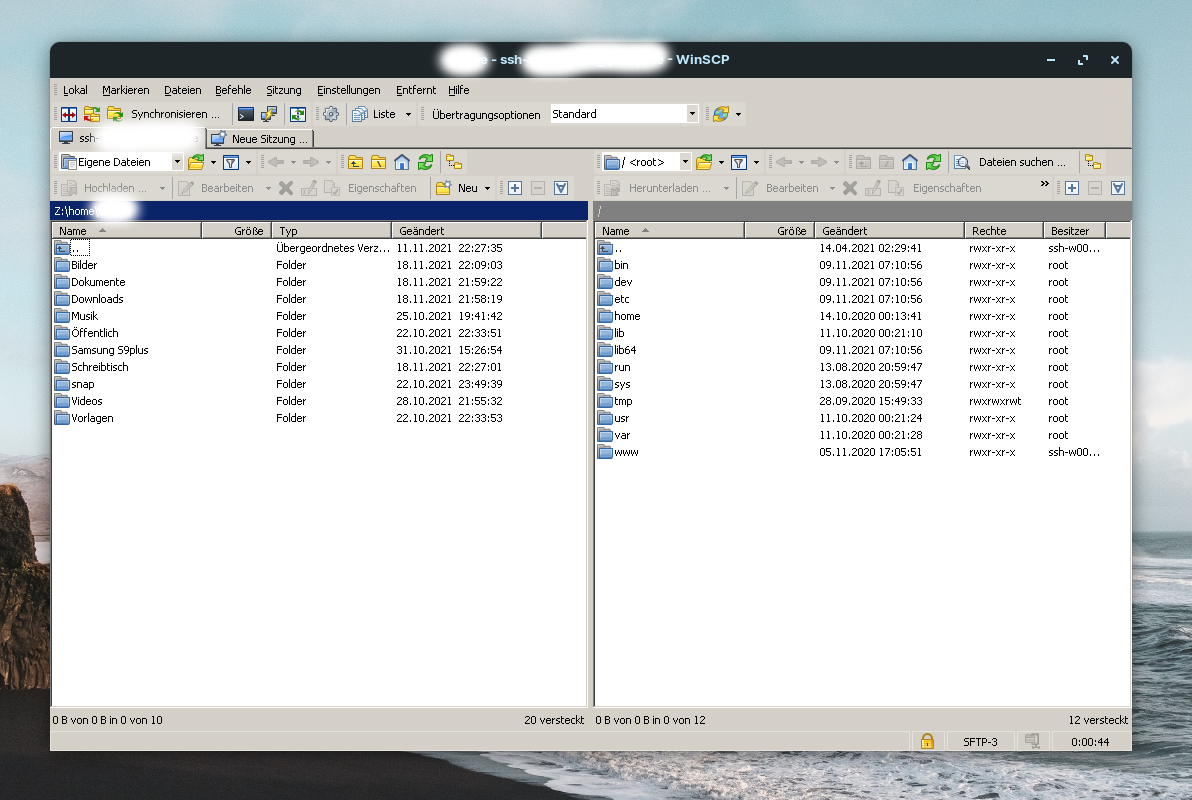
Task: Toggle the remote directory tree icon
Action: 1093,162
